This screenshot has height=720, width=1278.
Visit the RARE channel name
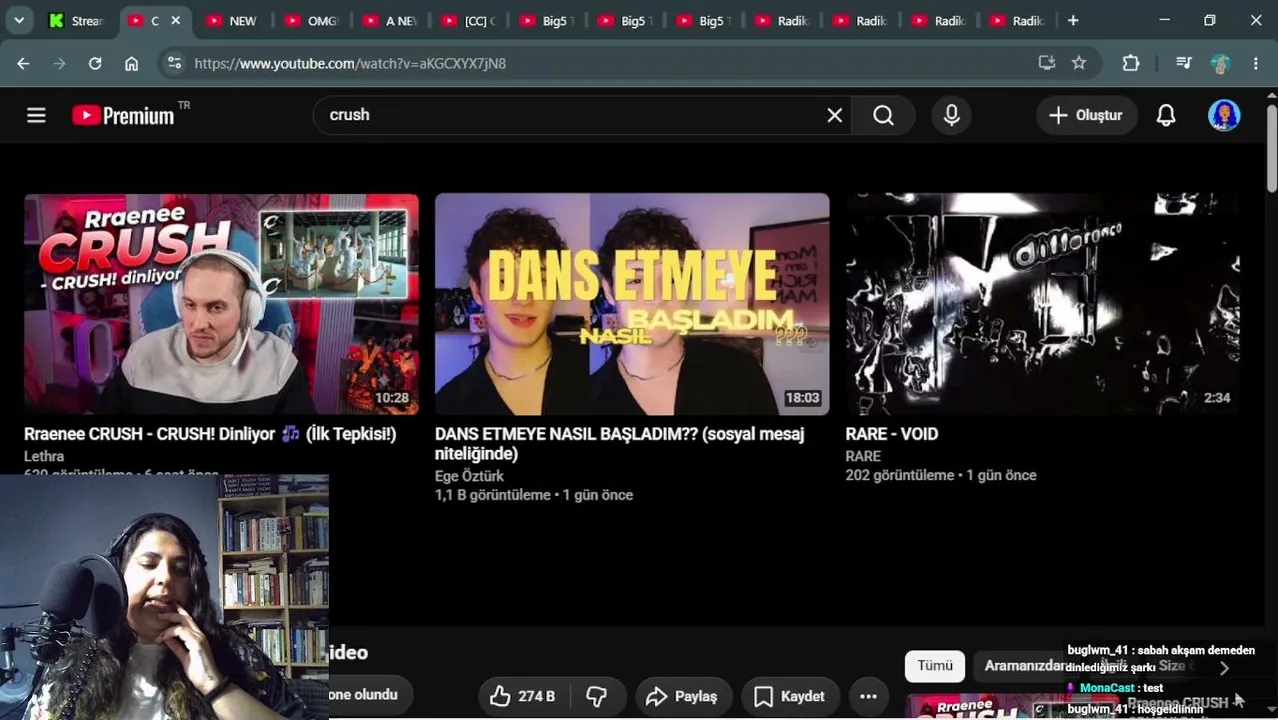point(863,456)
